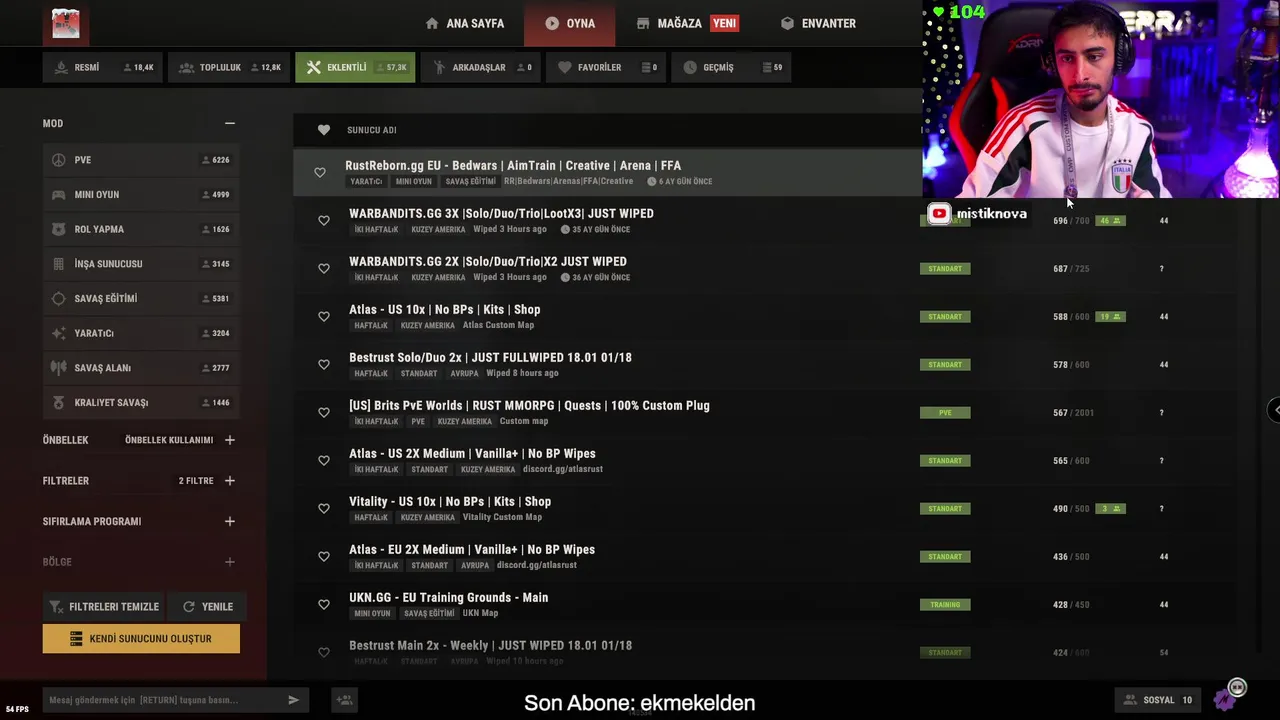Click discord.gg/atlasrust on Atlas US 2X row

(563, 469)
